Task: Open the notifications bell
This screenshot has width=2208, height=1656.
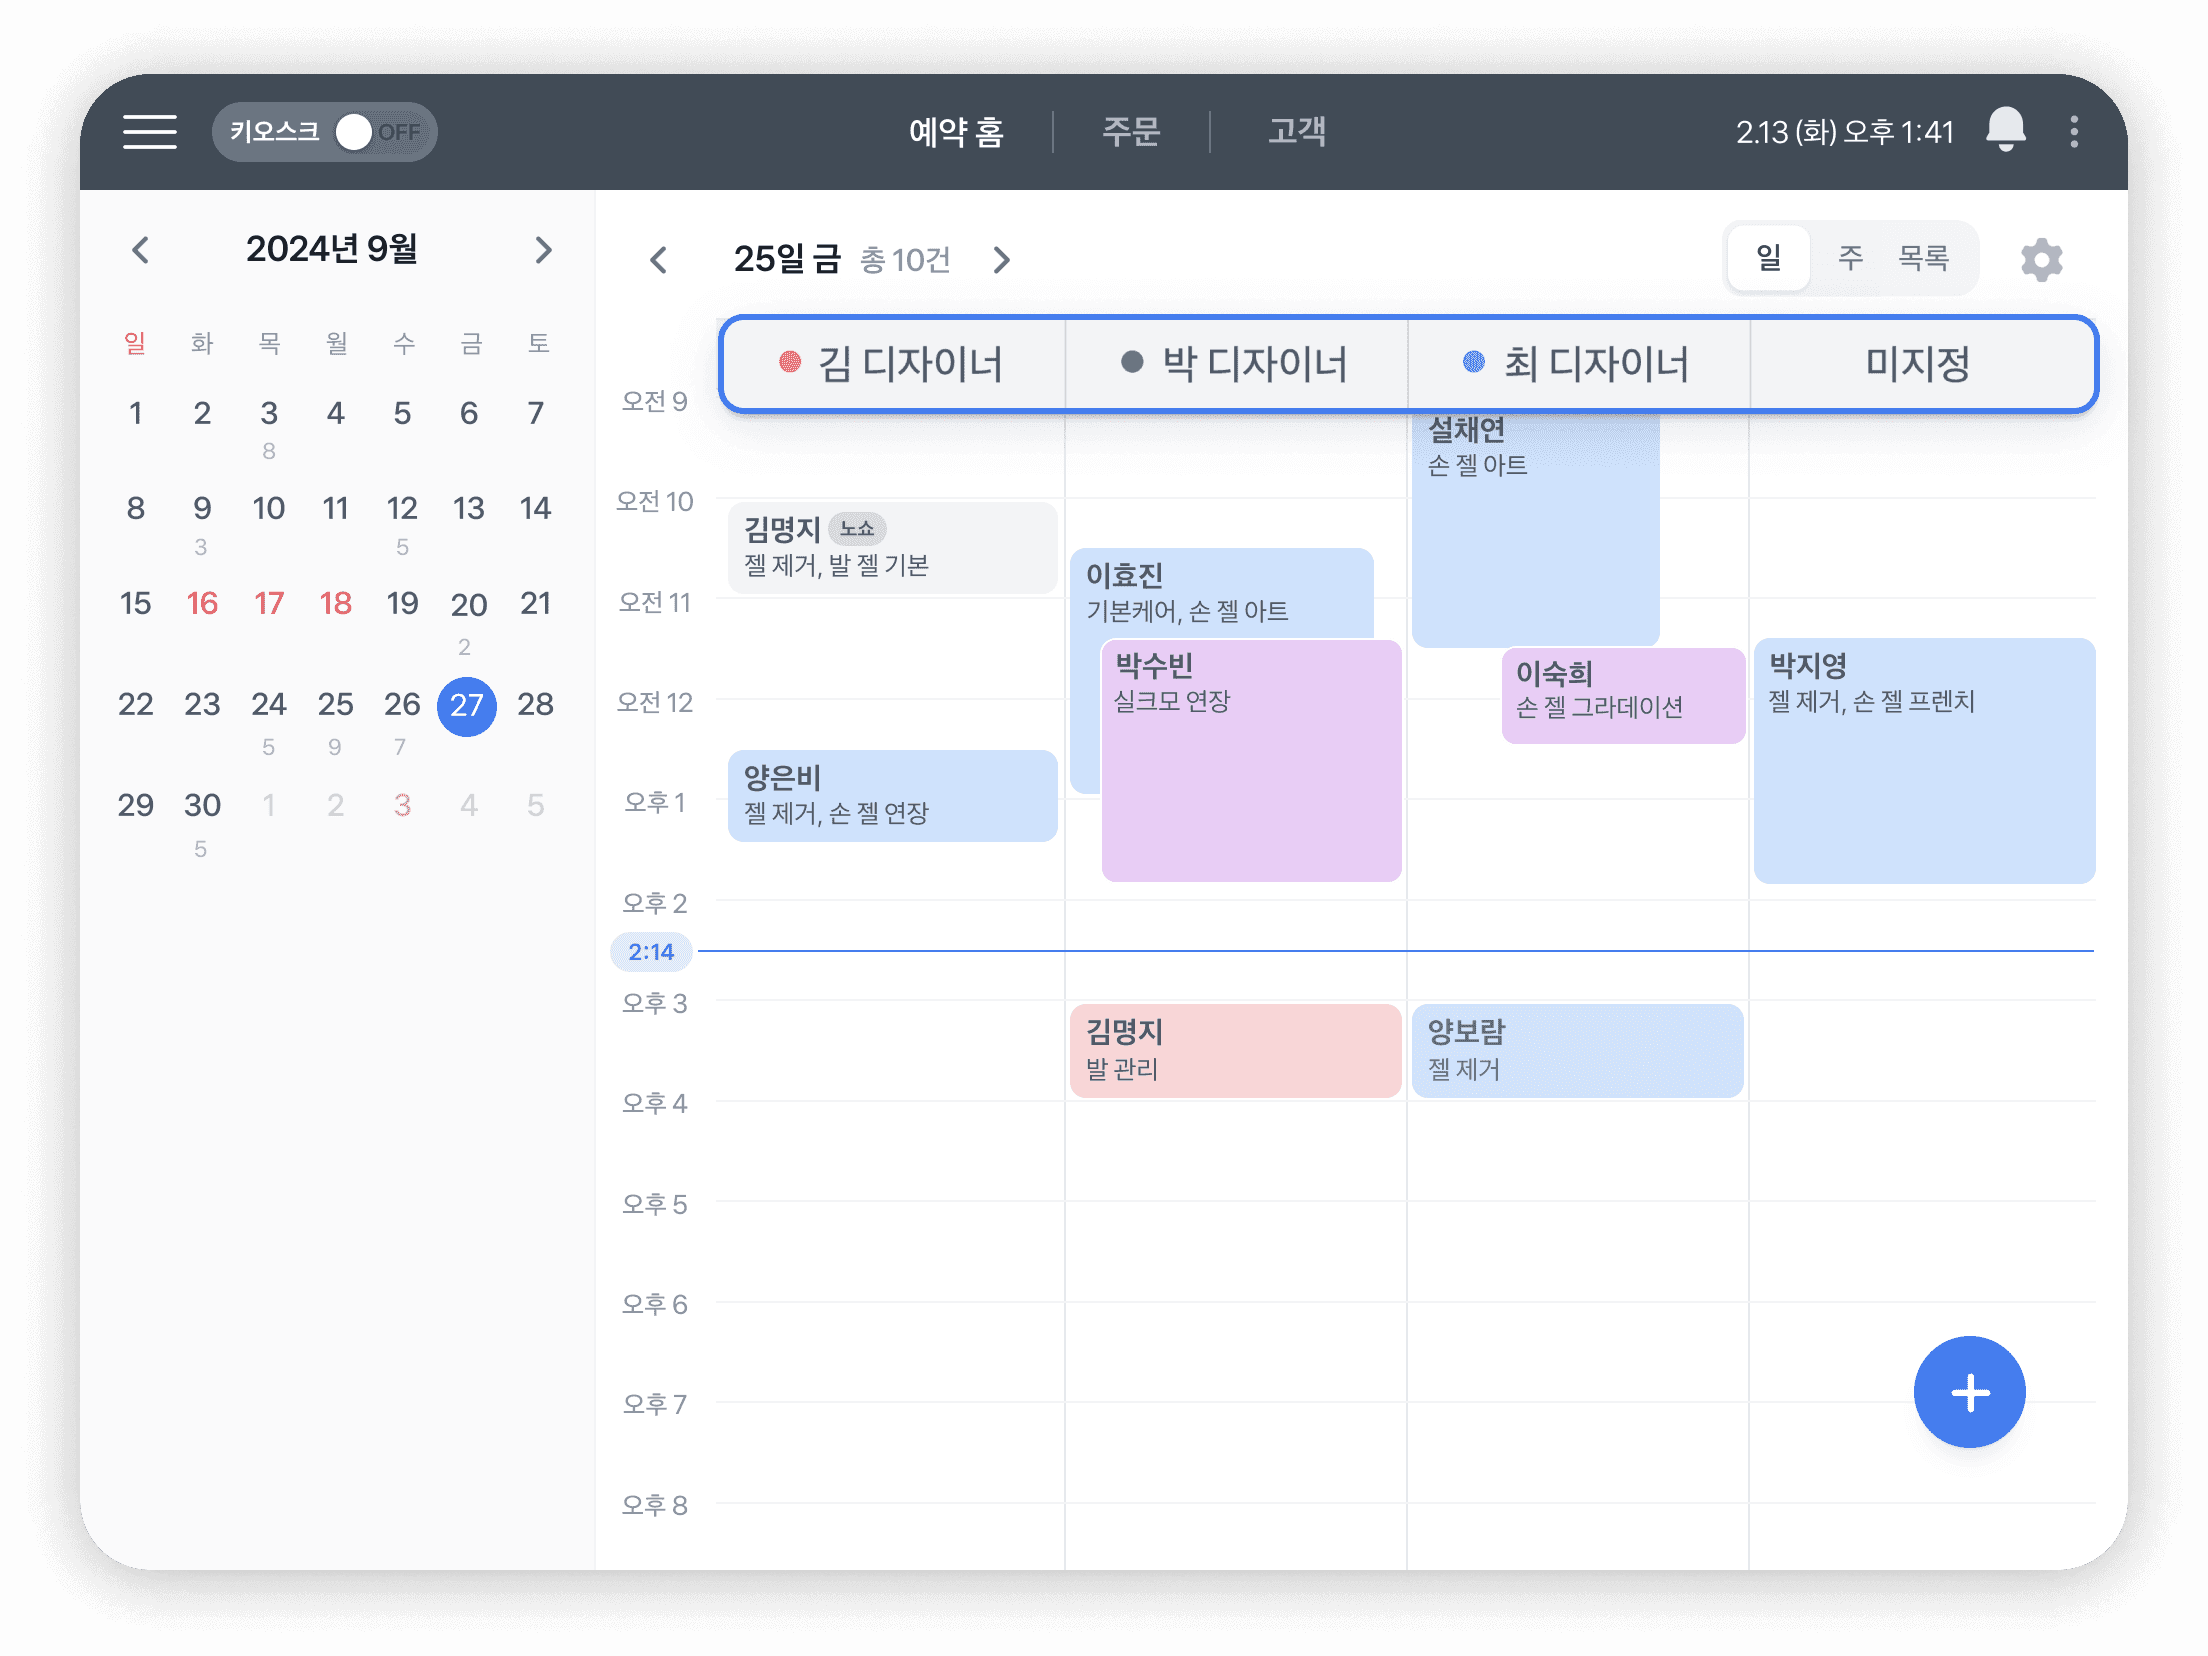Action: (x=2005, y=131)
